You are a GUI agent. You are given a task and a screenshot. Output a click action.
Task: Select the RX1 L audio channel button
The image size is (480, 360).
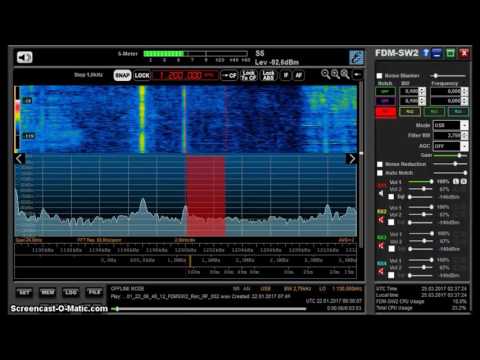click(456, 181)
